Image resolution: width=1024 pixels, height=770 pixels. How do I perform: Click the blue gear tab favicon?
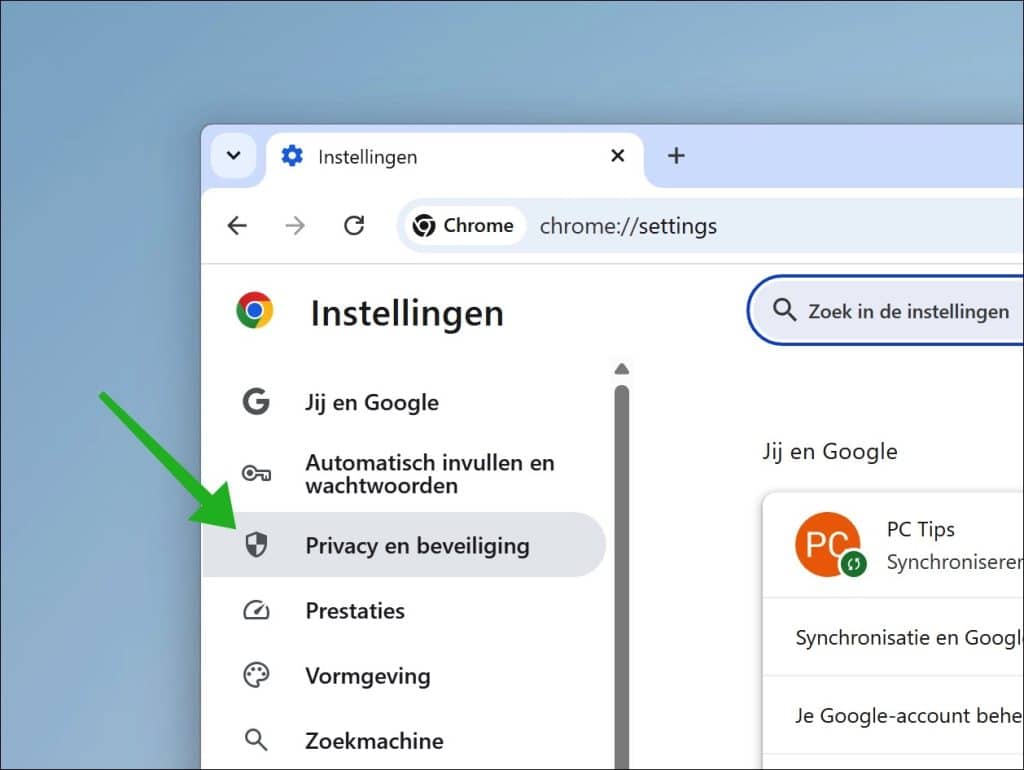tap(292, 156)
